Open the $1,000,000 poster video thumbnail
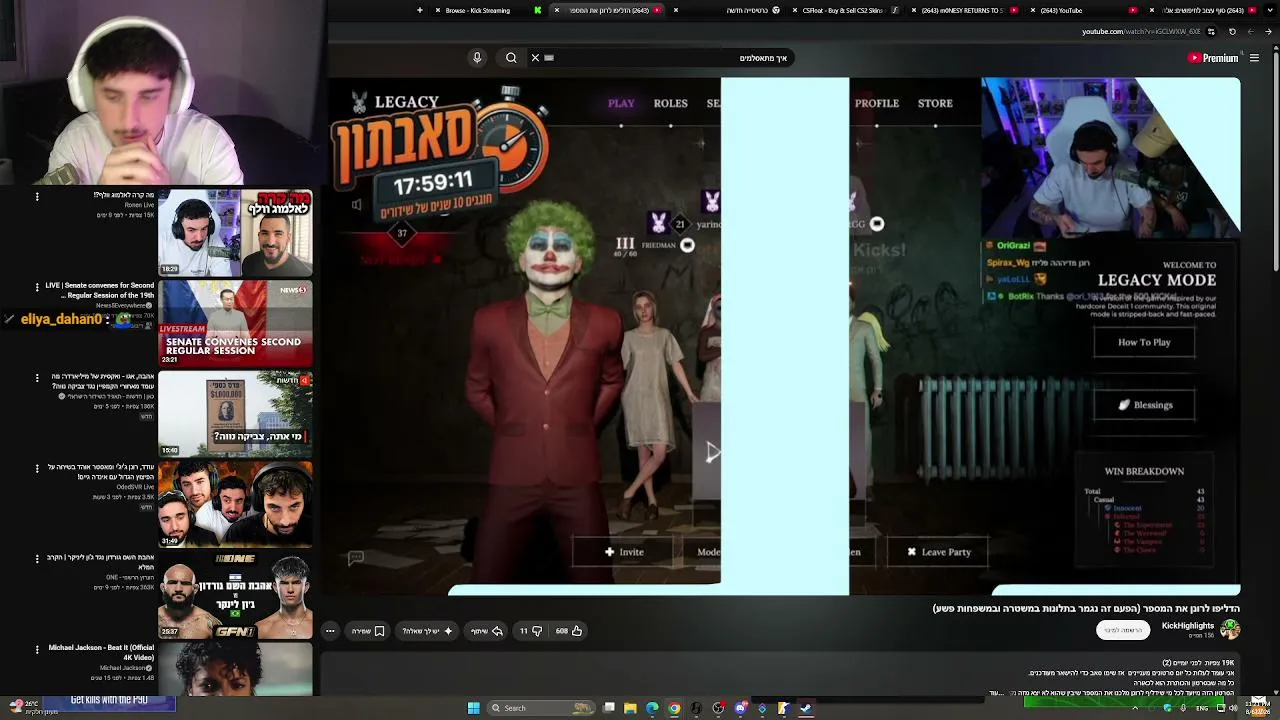Image resolution: width=1280 pixels, height=720 pixels. pyautogui.click(x=235, y=414)
